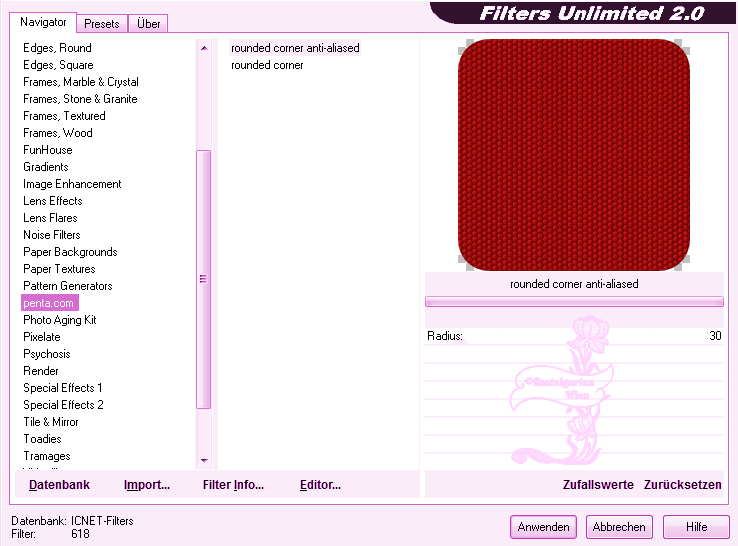Open the Editor... link
This screenshot has width=738, height=546.
point(320,485)
